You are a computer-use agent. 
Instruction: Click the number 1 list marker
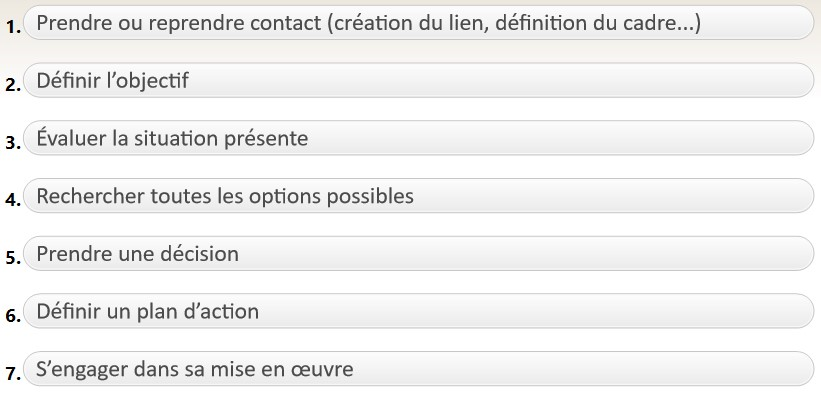click(x=13, y=28)
